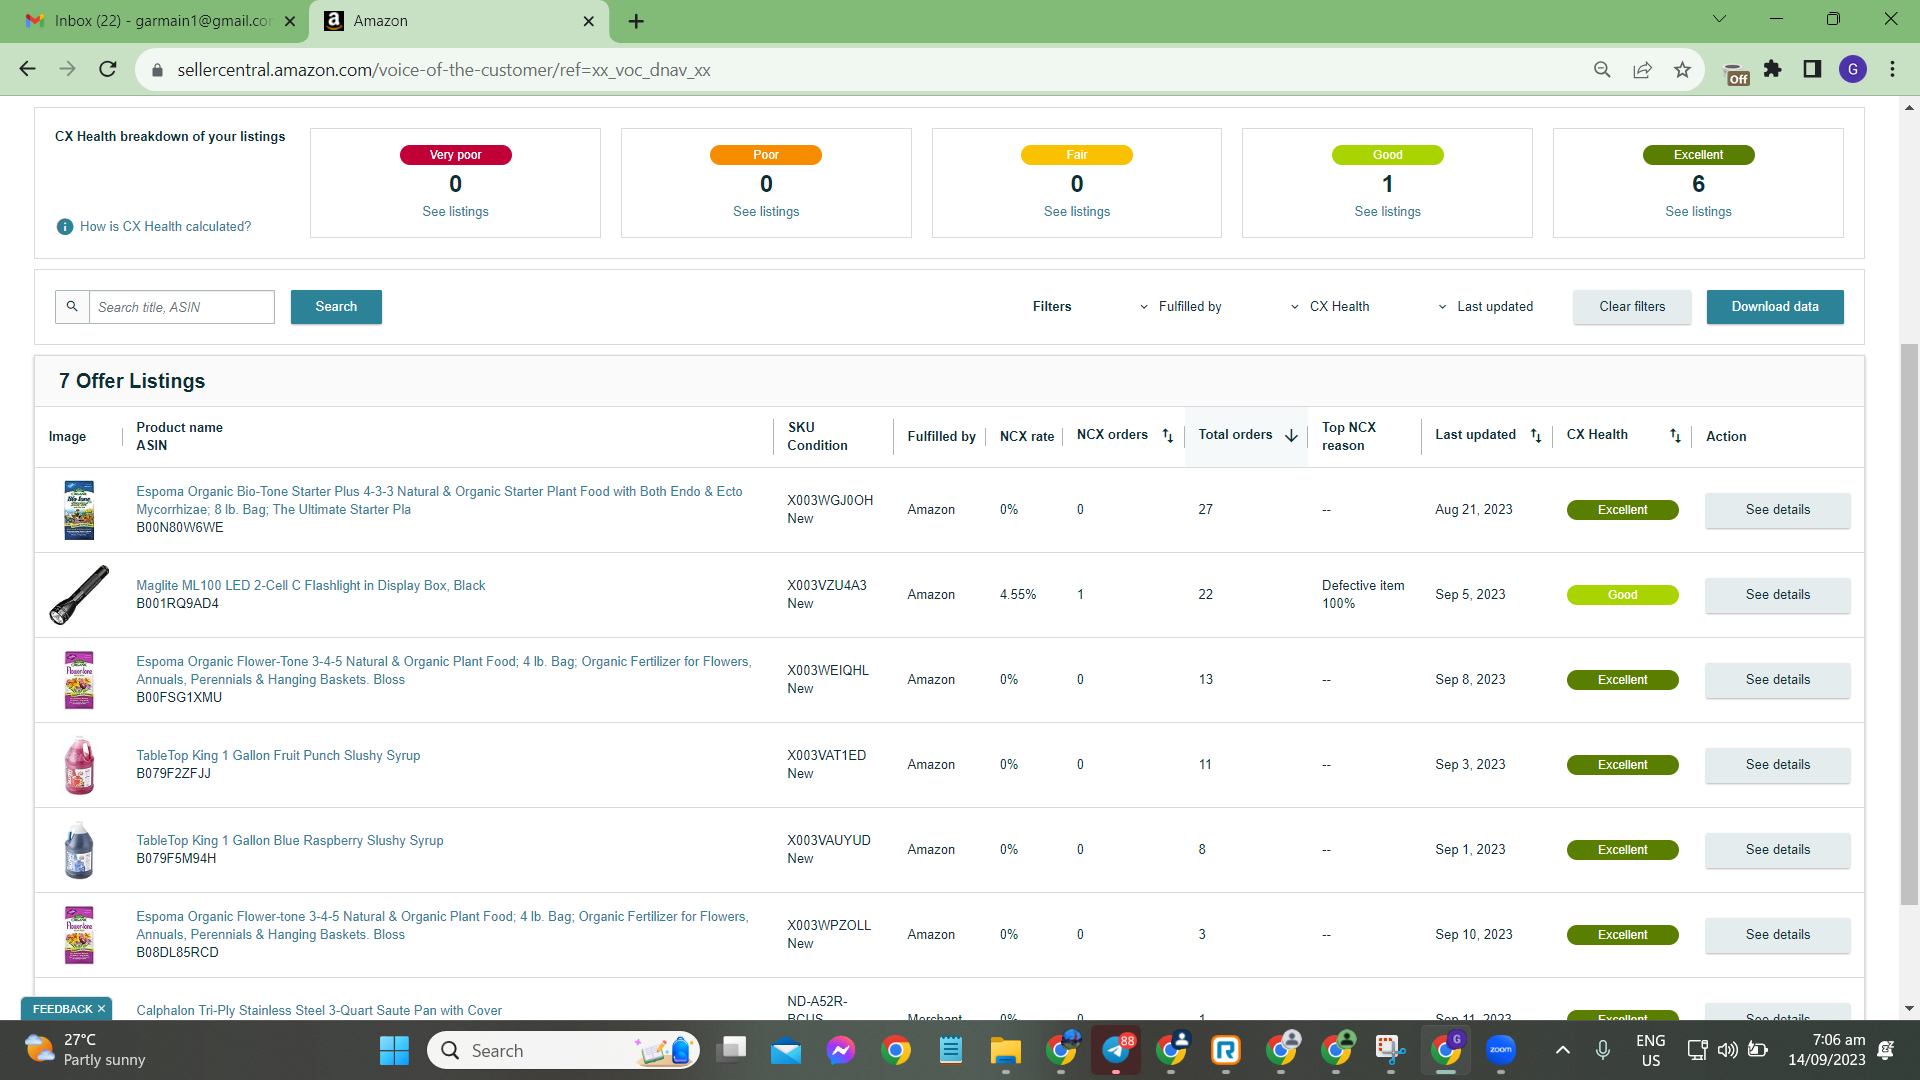Image resolution: width=1920 pixels, height=1080 pixels.
Task: See listings under Good CX Health
Action: point(1387,212)
